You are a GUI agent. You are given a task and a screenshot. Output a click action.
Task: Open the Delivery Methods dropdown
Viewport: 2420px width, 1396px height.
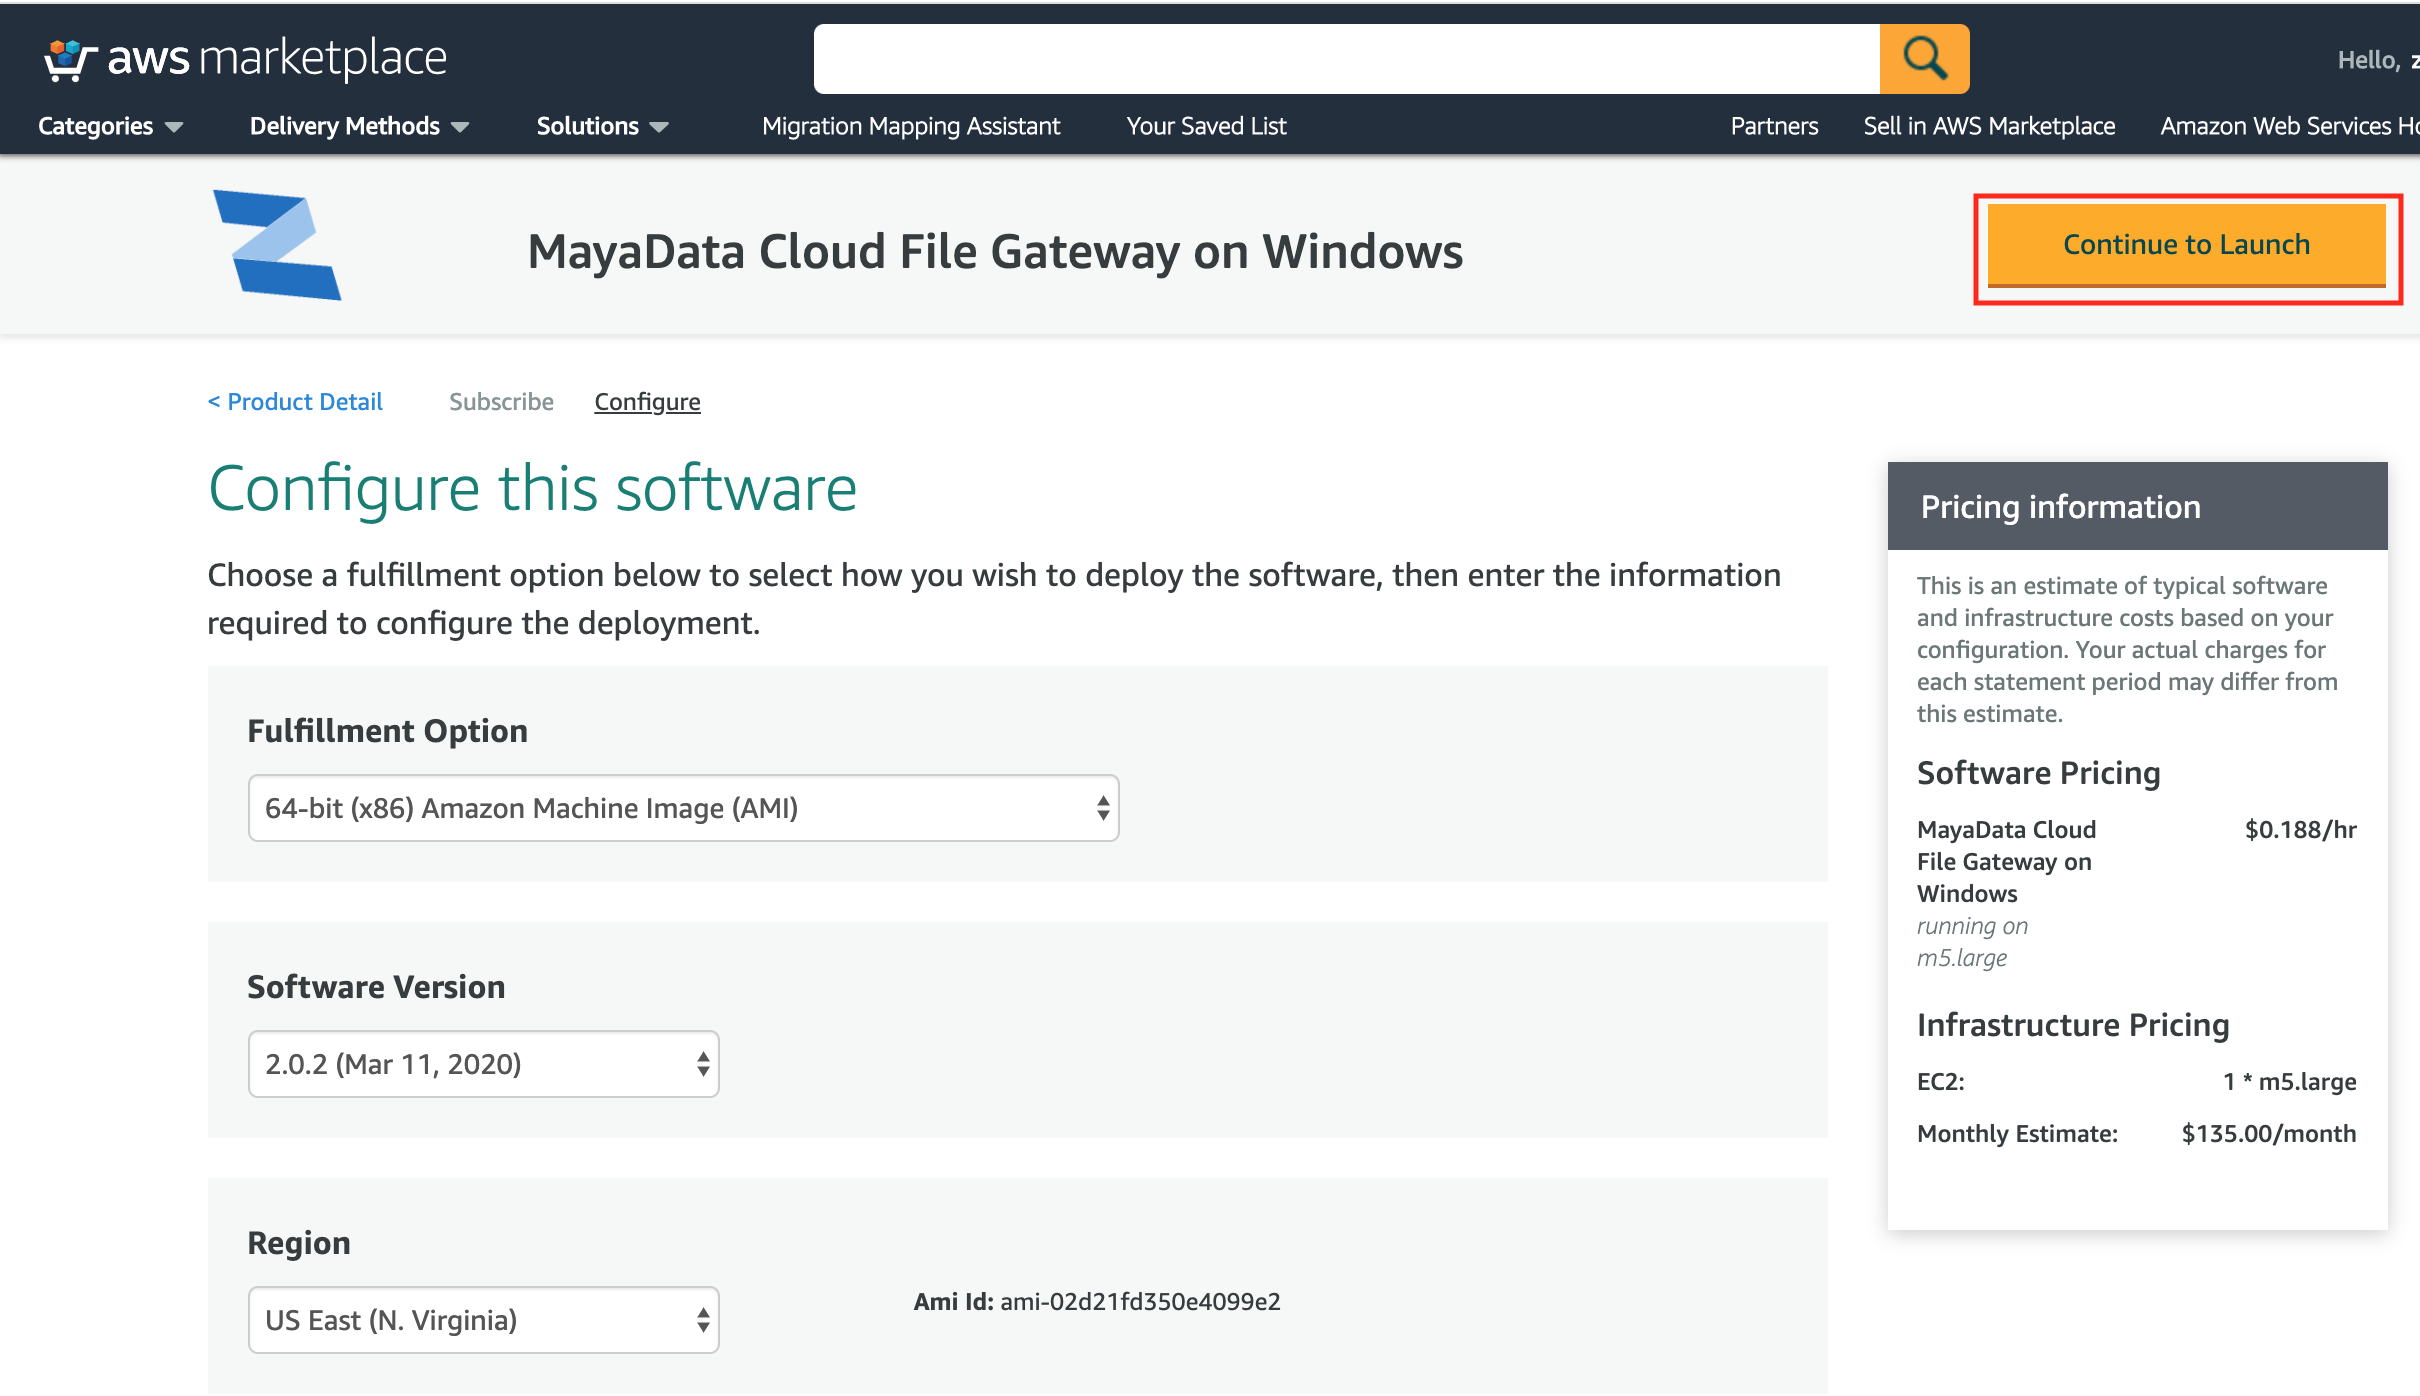click(358, 126)
